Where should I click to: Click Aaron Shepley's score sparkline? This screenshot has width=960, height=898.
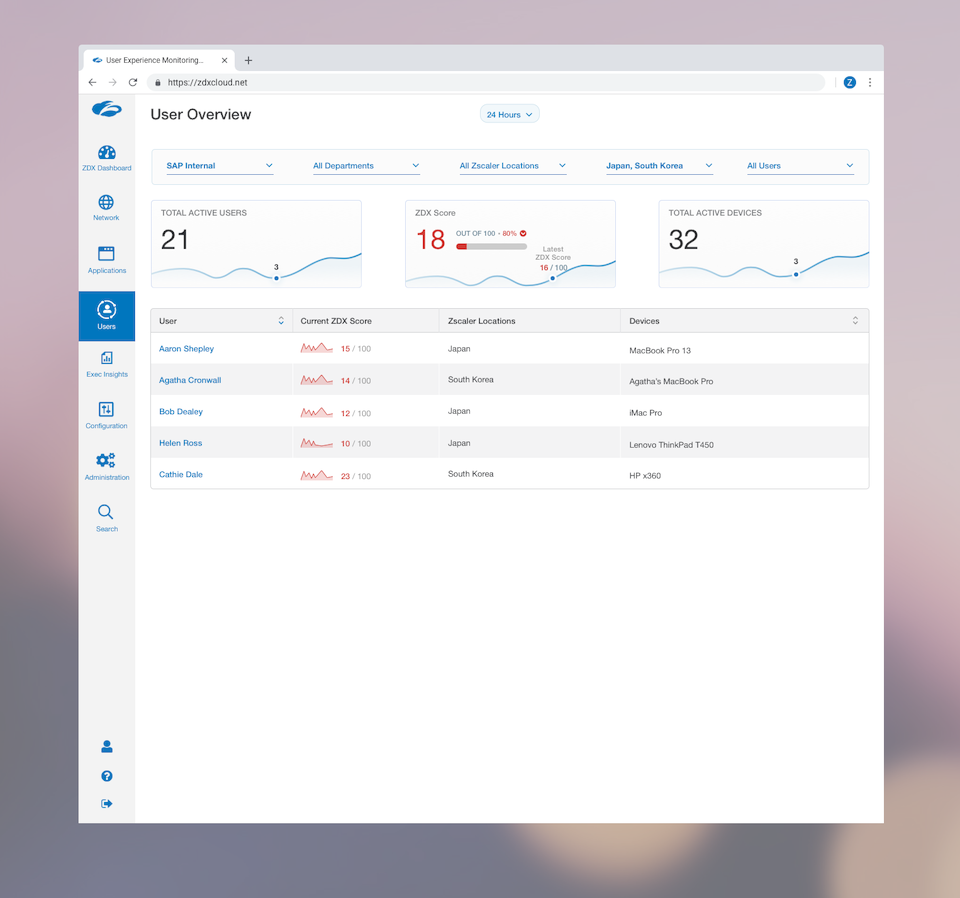[x=317, y=348]
